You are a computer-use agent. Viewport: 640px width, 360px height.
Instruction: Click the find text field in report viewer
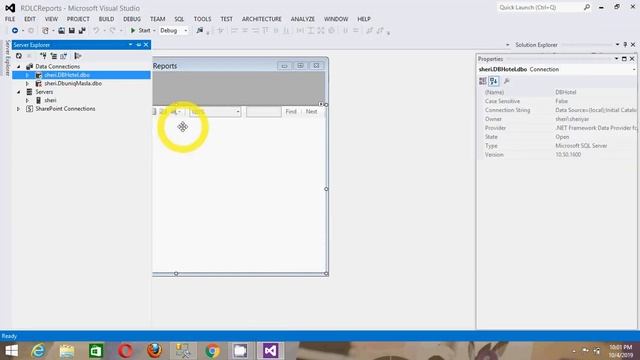click(264, 112)
